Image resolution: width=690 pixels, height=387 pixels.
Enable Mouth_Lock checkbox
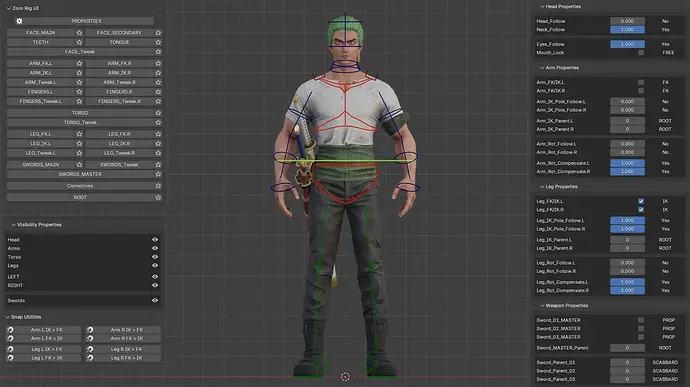[x=641, y=53]
